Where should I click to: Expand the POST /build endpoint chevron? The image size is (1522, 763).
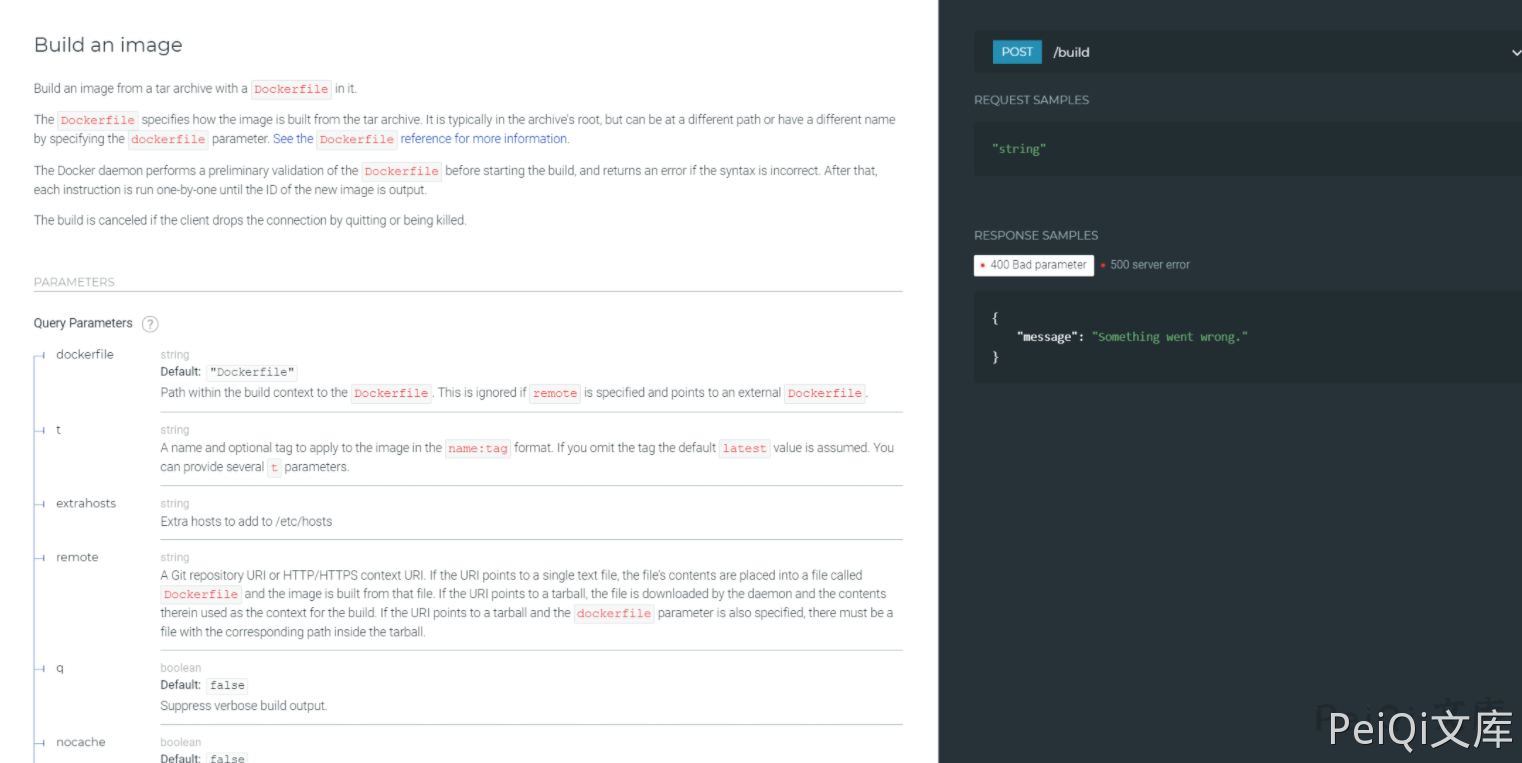tap(1516, 52)
